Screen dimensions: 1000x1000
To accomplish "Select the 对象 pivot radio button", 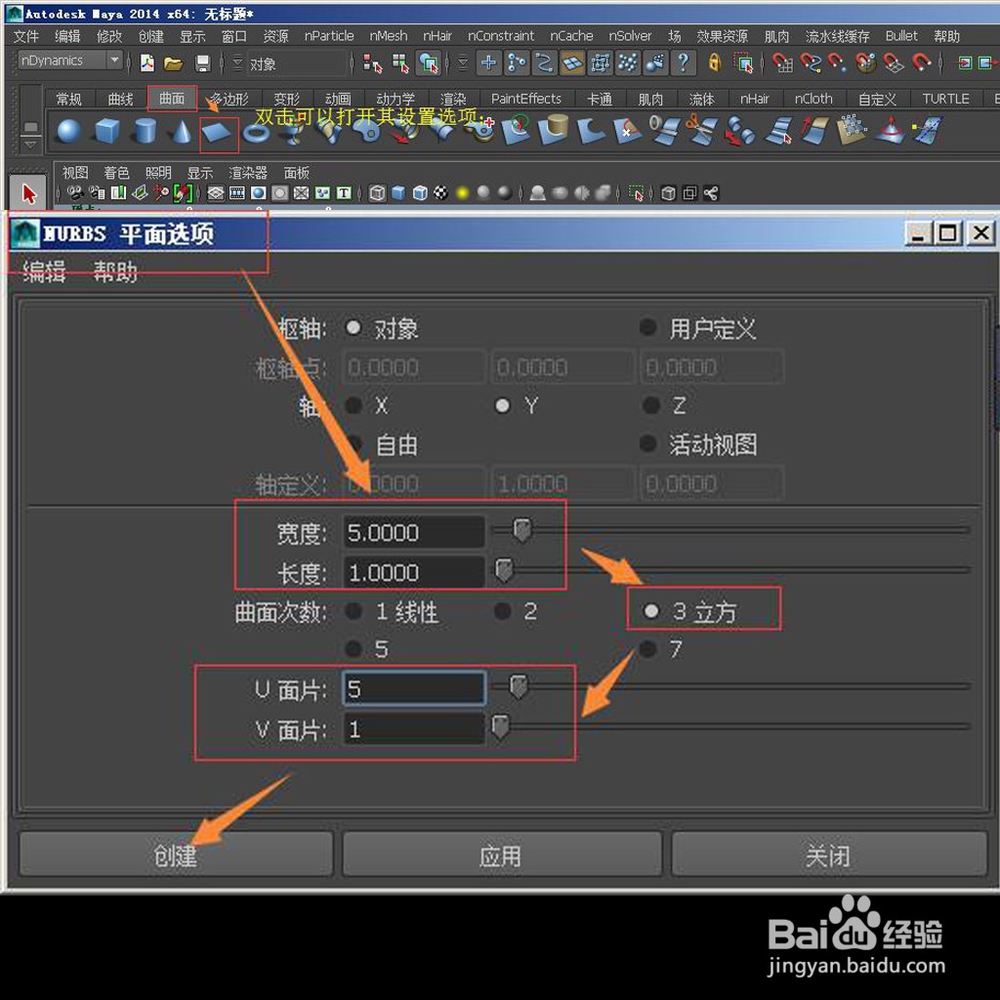I will click(353, 328).
